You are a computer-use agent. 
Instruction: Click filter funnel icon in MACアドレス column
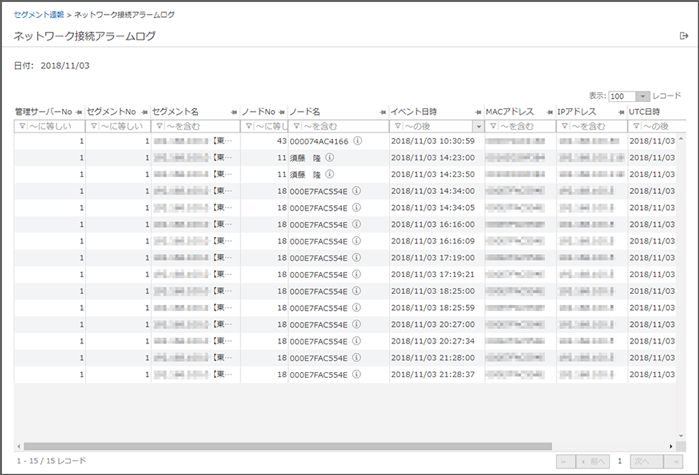(491, 127)
